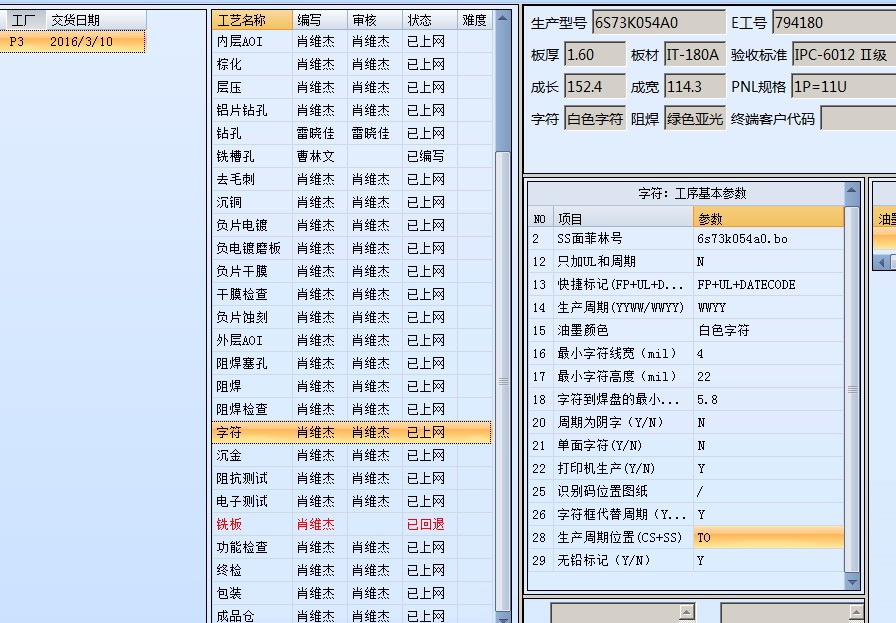Select the 外层AOI process row
896x623 pixels.
351,340
